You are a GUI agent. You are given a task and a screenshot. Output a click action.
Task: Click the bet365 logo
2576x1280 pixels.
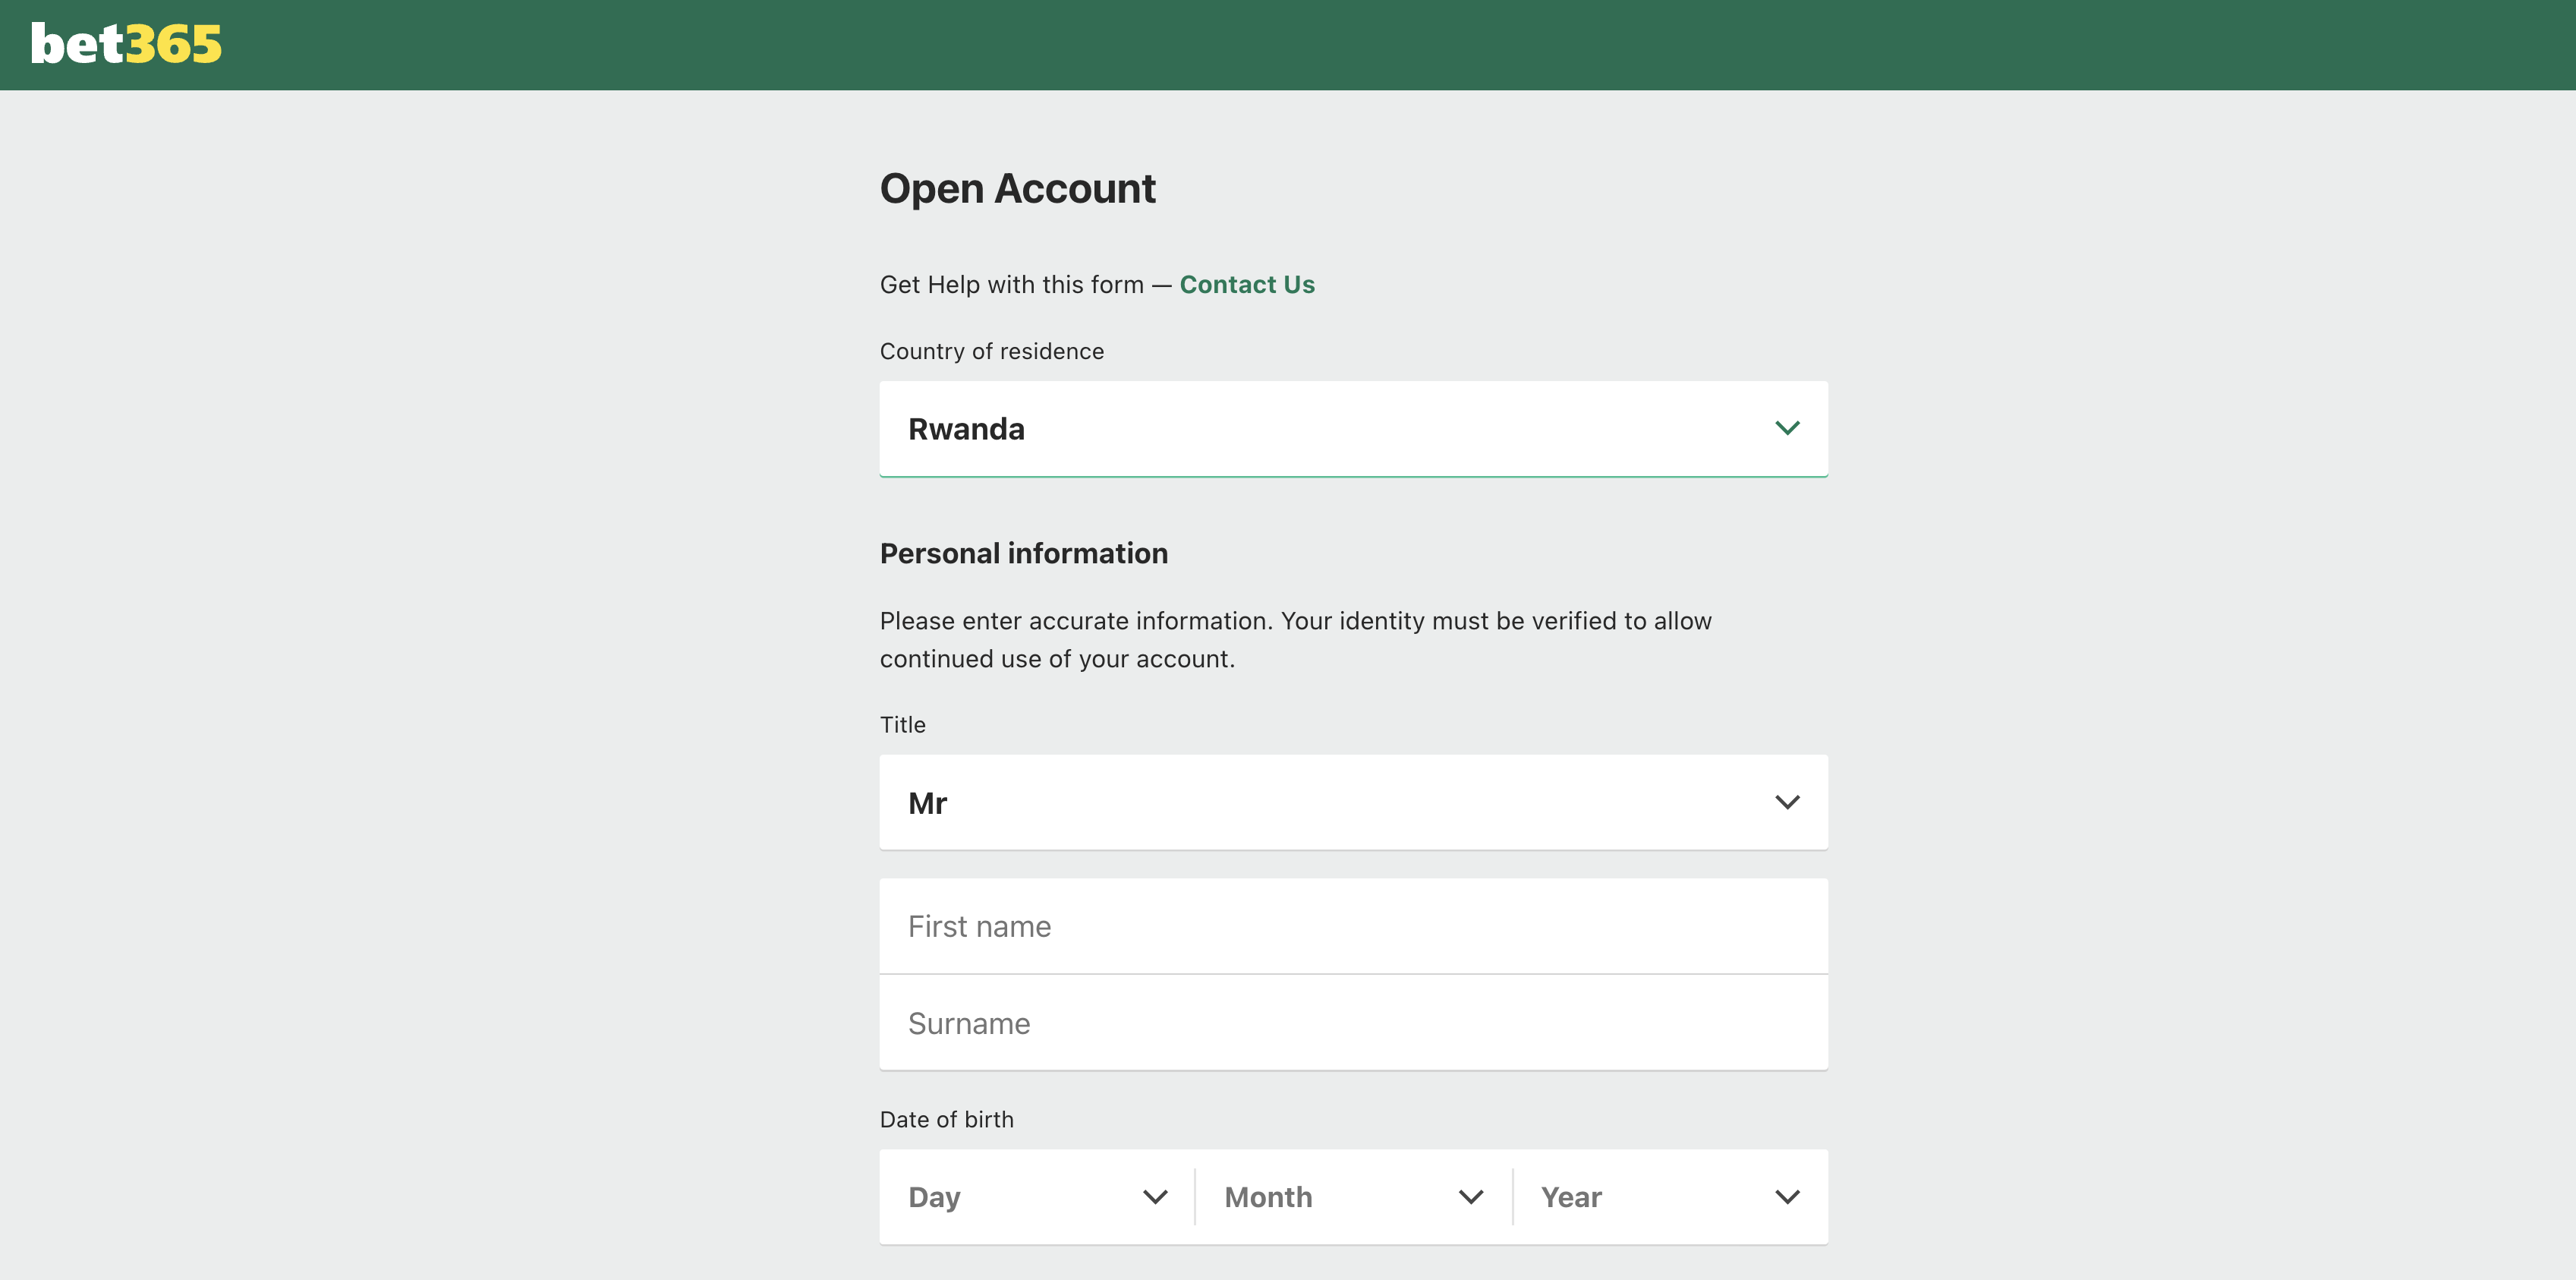pos(126,44)
